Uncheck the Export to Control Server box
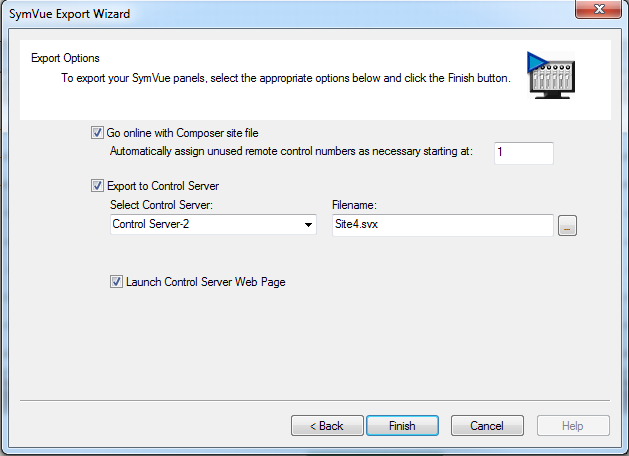Screen dimensions: 629x456 [x=97, y=186]
